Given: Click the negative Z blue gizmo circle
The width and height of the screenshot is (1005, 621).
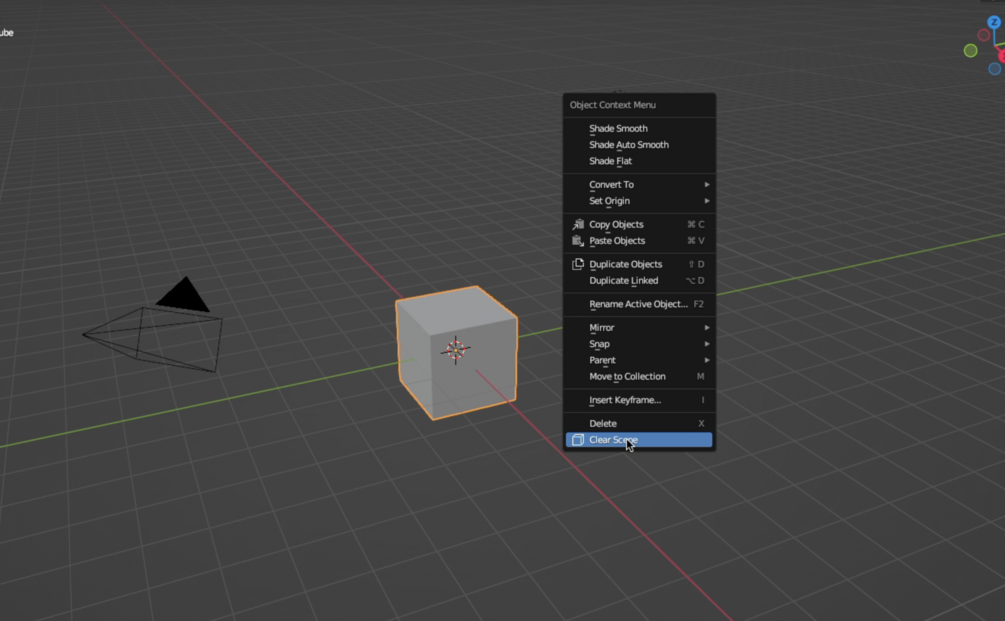Looking at the screenshot, I should tap(995, 69).
